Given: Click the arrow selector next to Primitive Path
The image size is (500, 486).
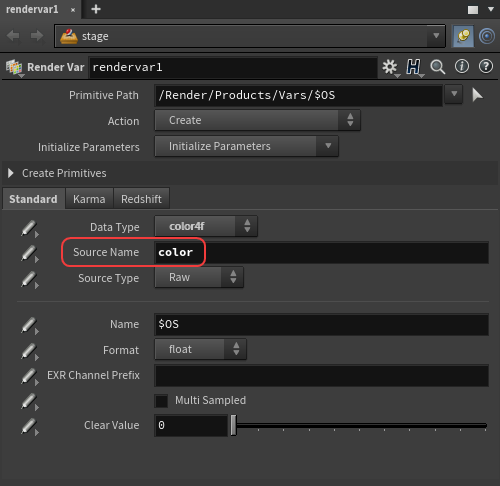Looking at the screenshot, I should pyautogui.click(x=477, y=95).
